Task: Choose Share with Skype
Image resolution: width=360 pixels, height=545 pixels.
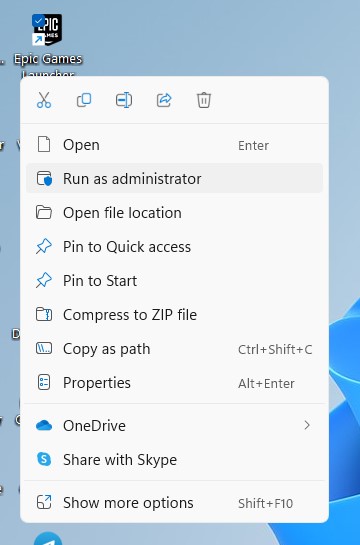Action: click(x=174, y=459)
